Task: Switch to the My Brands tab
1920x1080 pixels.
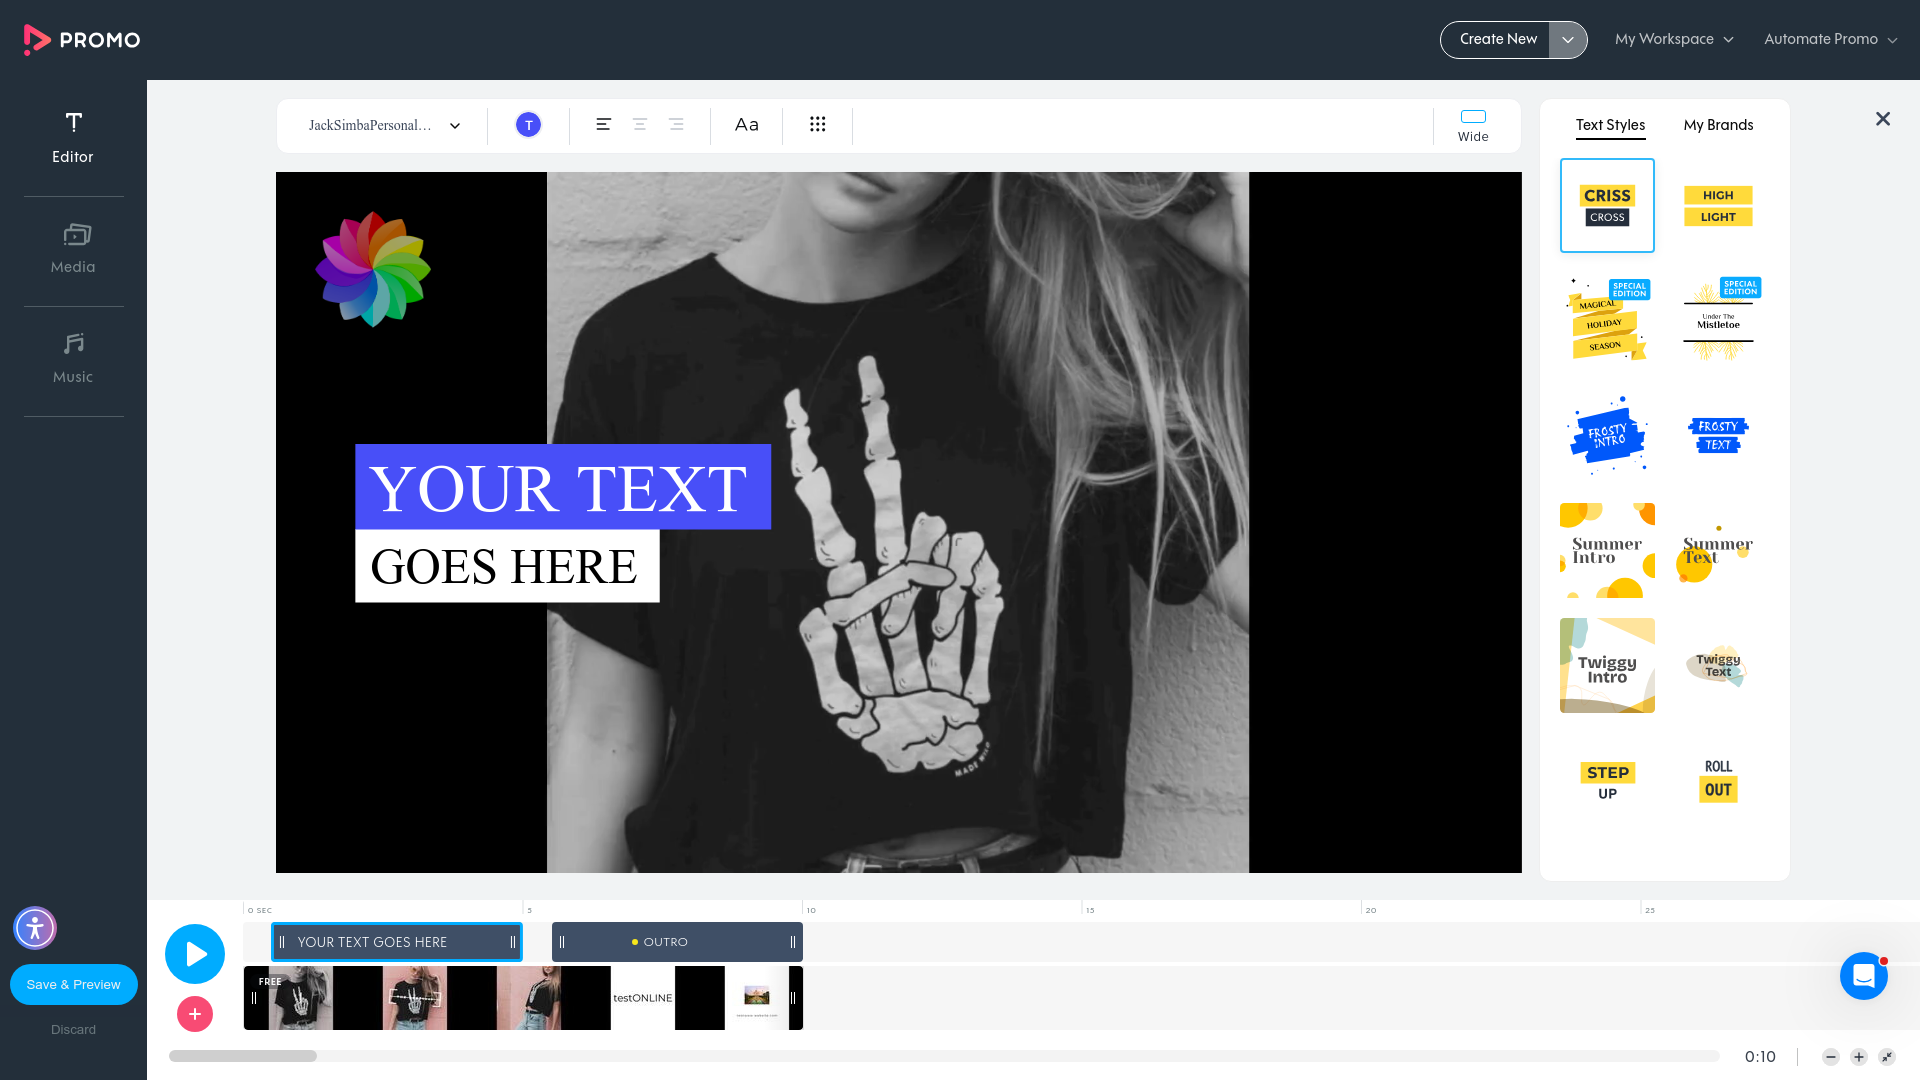Action: click(x=1718, y=125)
